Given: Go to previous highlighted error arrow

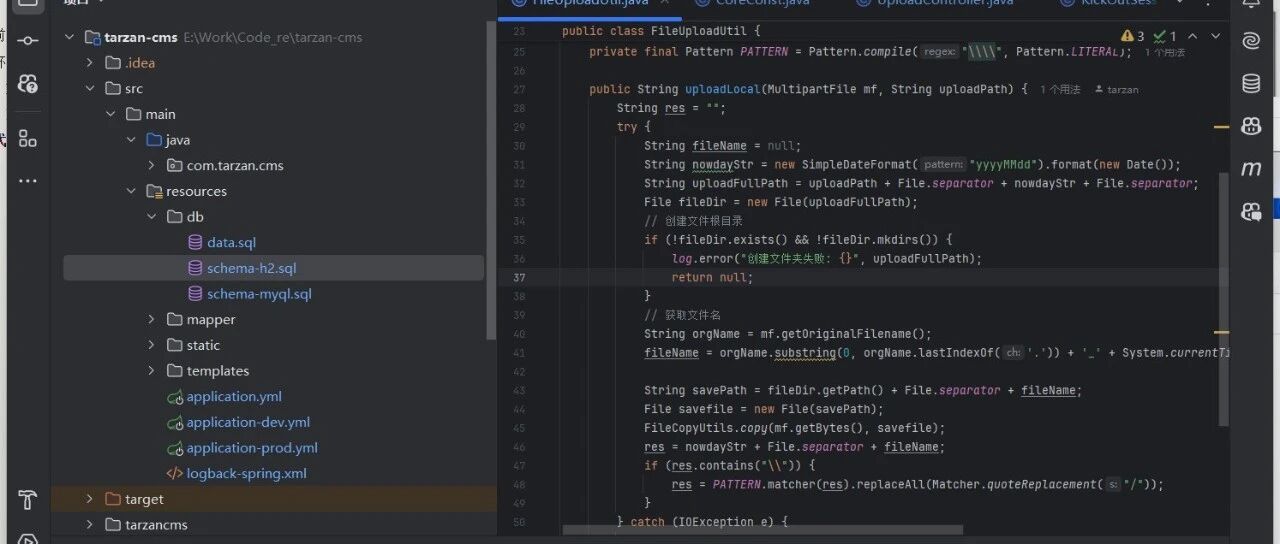Looking at the screenshot, I should (1194, 36).
